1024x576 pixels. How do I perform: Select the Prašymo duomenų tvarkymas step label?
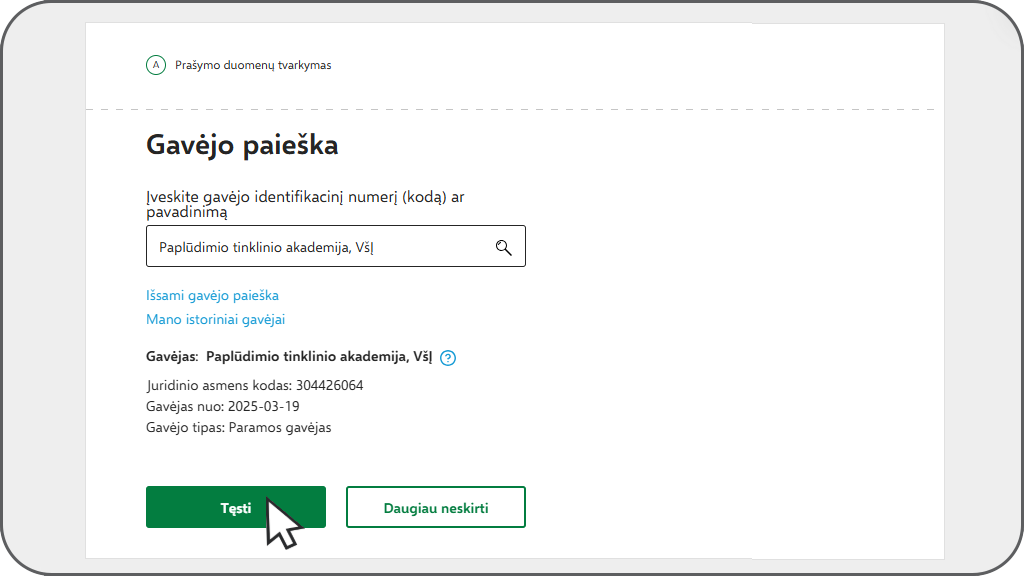pos(253,65)
